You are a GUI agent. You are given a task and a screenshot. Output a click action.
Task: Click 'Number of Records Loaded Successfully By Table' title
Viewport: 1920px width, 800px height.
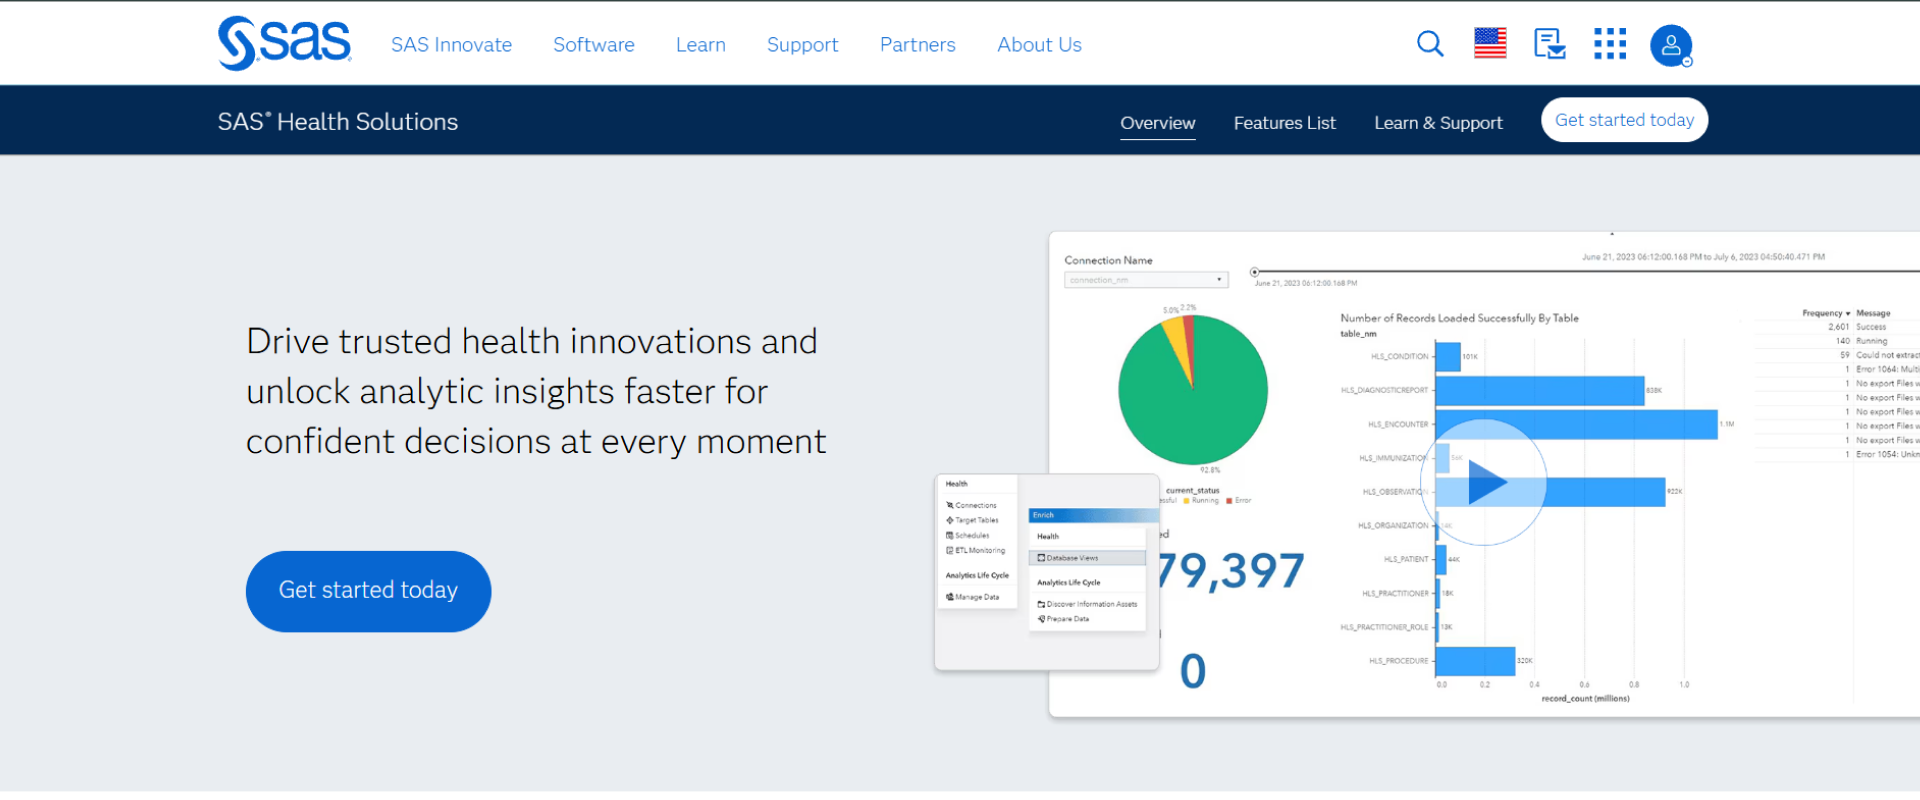tap(1459, 318)
